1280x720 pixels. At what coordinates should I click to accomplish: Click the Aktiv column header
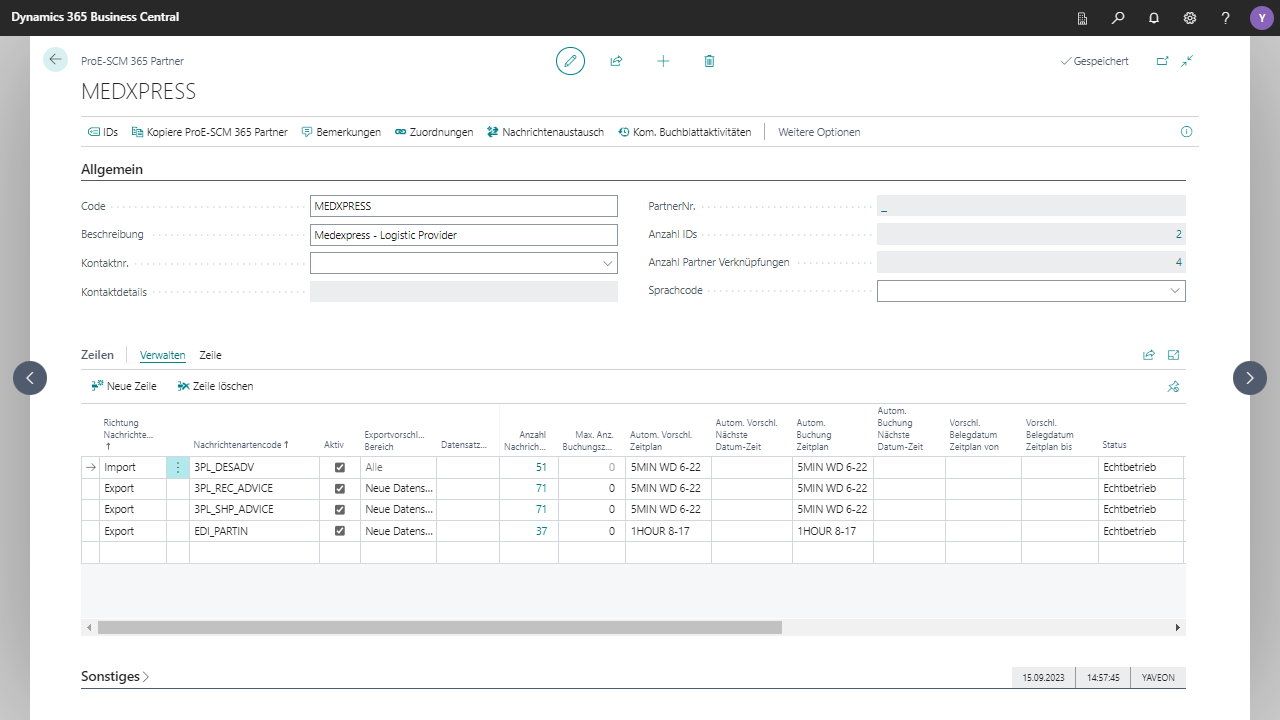333,444
